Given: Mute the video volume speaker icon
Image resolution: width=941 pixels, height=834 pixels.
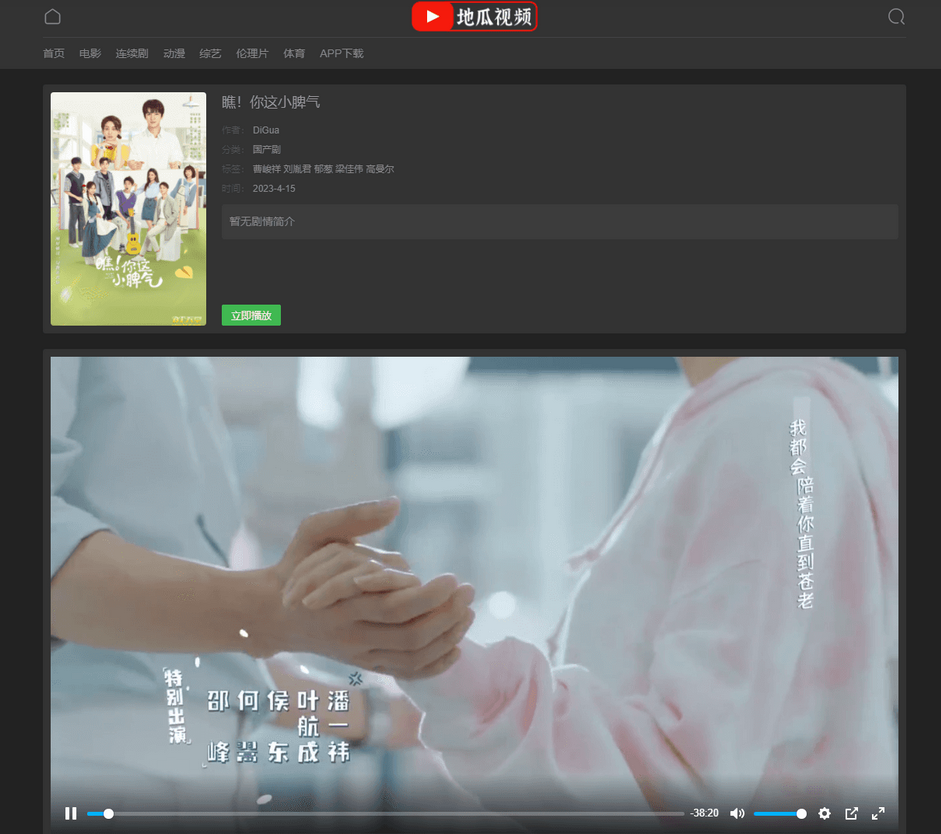Looking at the screenshot, I should coord(737,813).
